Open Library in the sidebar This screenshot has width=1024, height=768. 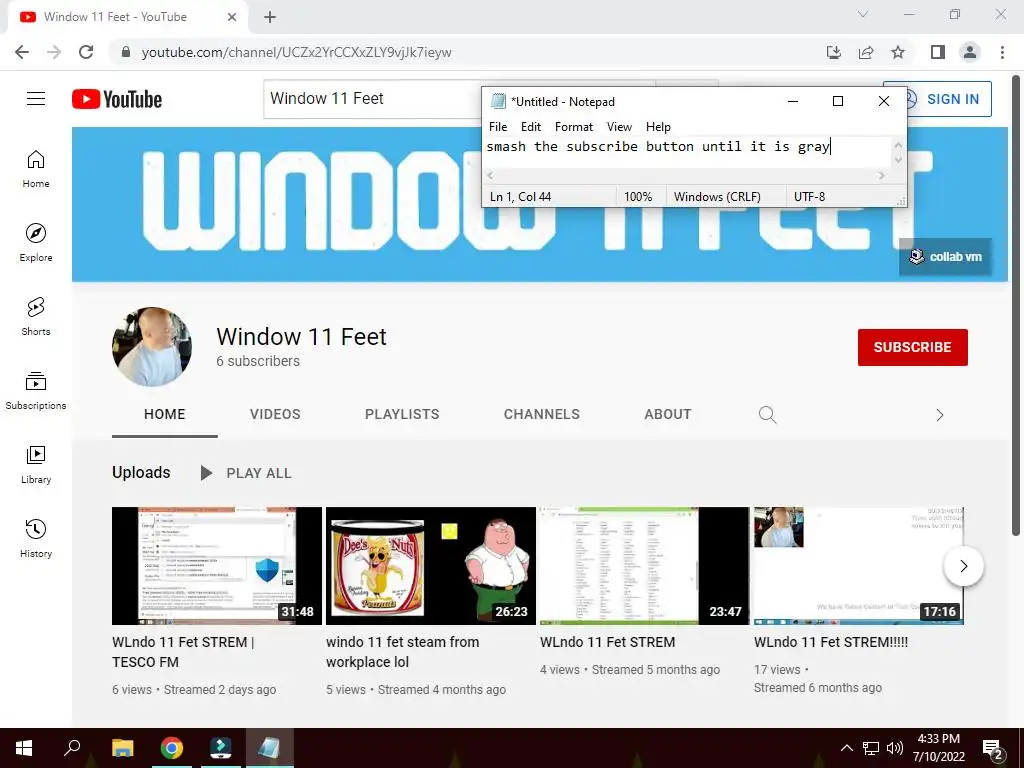(x=36, y=464)
